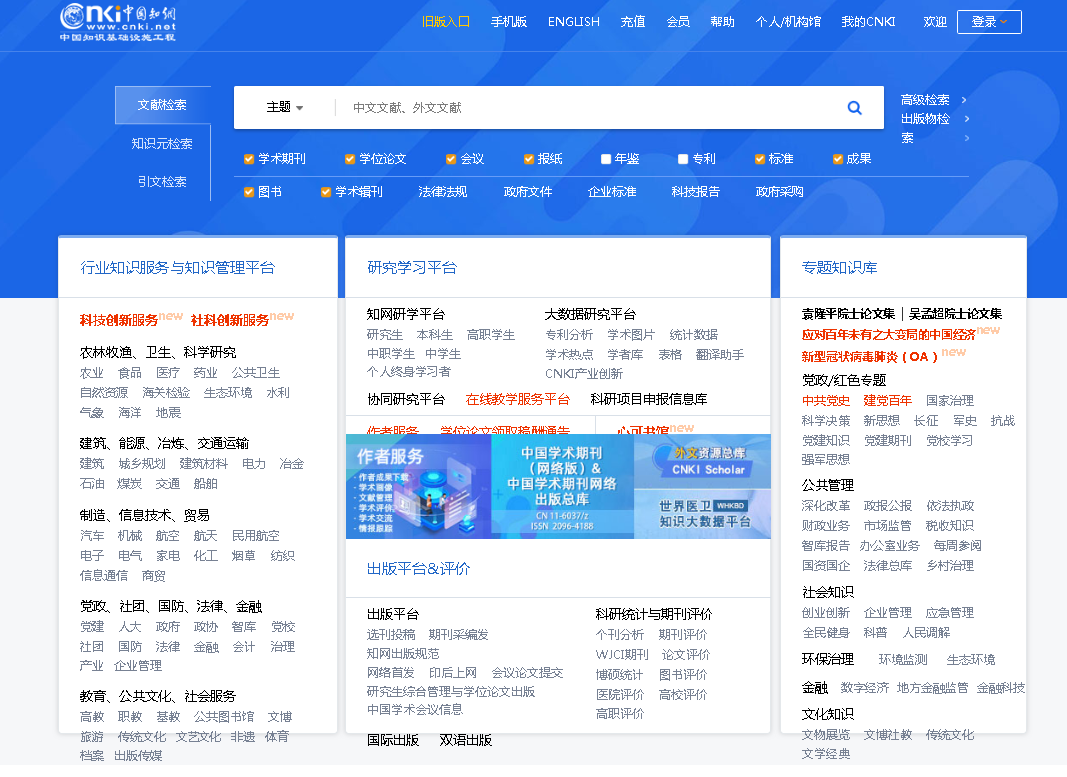Open 出版物检索 publication search link
1067x777 pixels.
tap(925, 128)
